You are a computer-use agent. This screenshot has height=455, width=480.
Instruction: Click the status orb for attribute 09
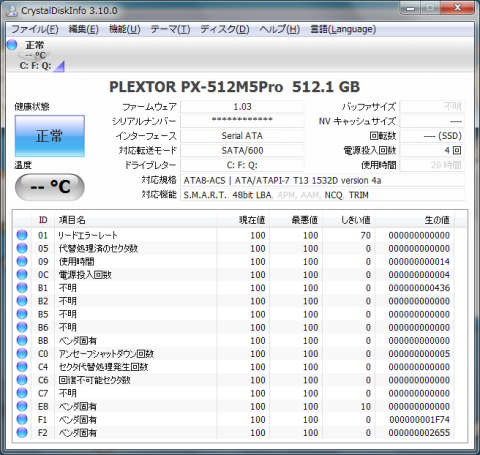[22, 261]
